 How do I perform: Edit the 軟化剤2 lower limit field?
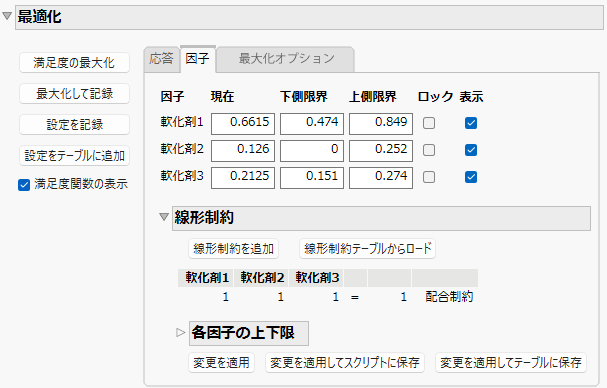click(x=312, y=151)
